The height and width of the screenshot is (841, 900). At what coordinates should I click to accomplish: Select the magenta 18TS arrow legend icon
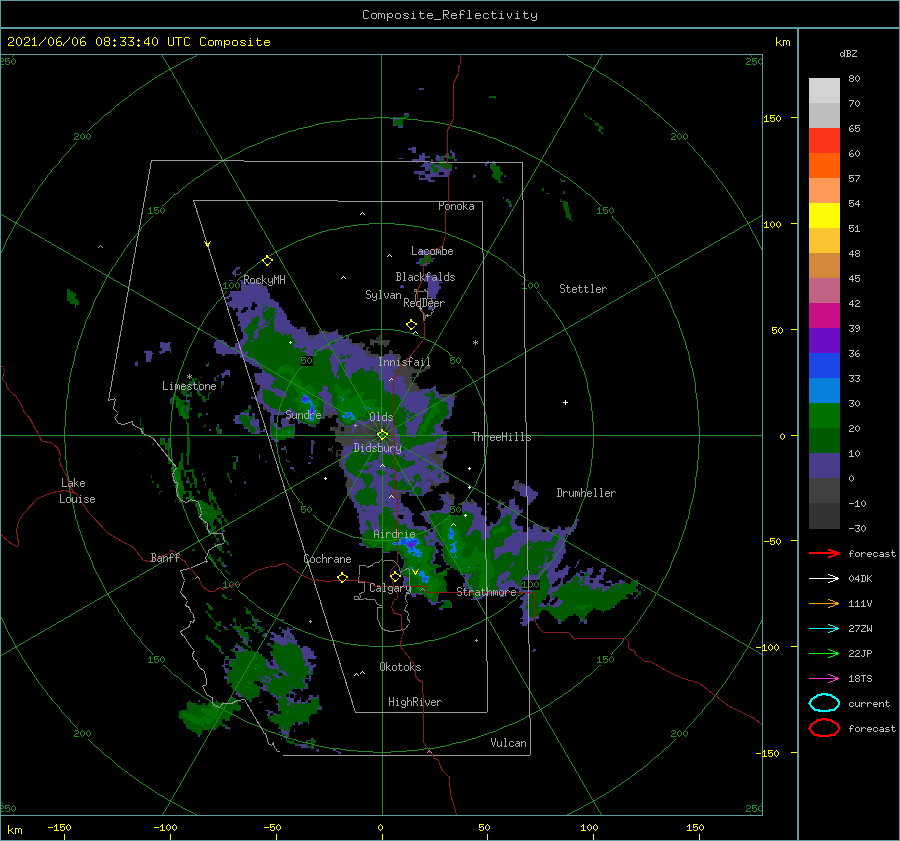click(824, 679)
